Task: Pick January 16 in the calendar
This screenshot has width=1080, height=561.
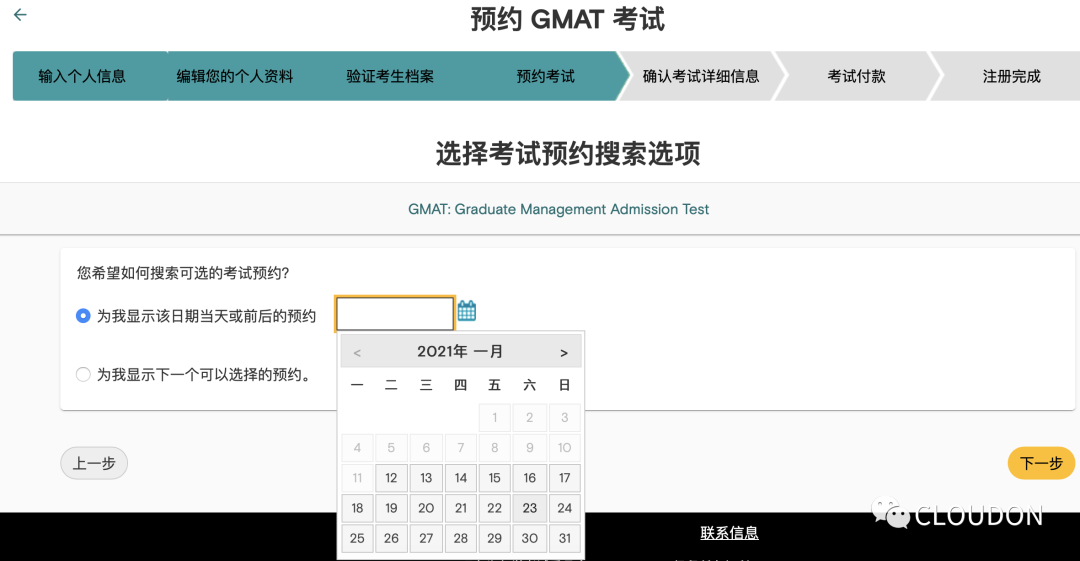Action: pyautogui.click(x=530, y=478)
